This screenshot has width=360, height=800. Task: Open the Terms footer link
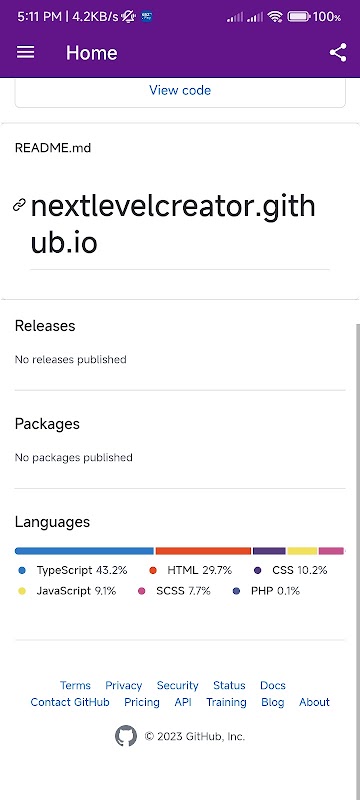[75, 685]
